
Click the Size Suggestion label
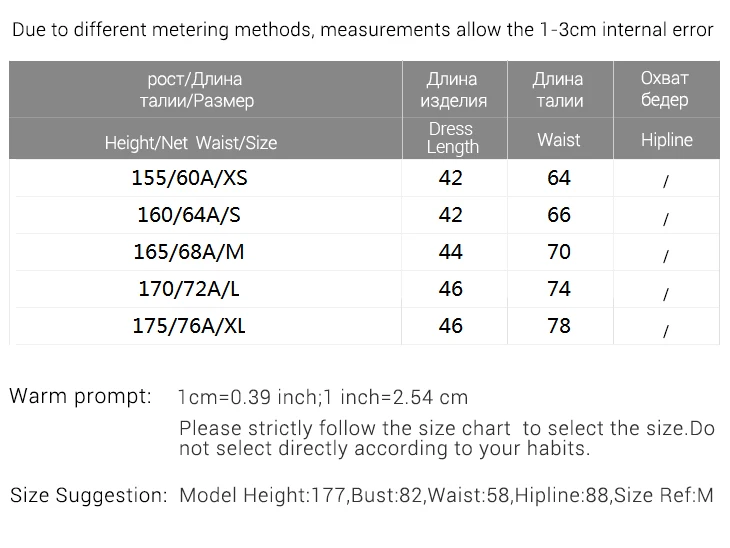[x=88, y=495]
